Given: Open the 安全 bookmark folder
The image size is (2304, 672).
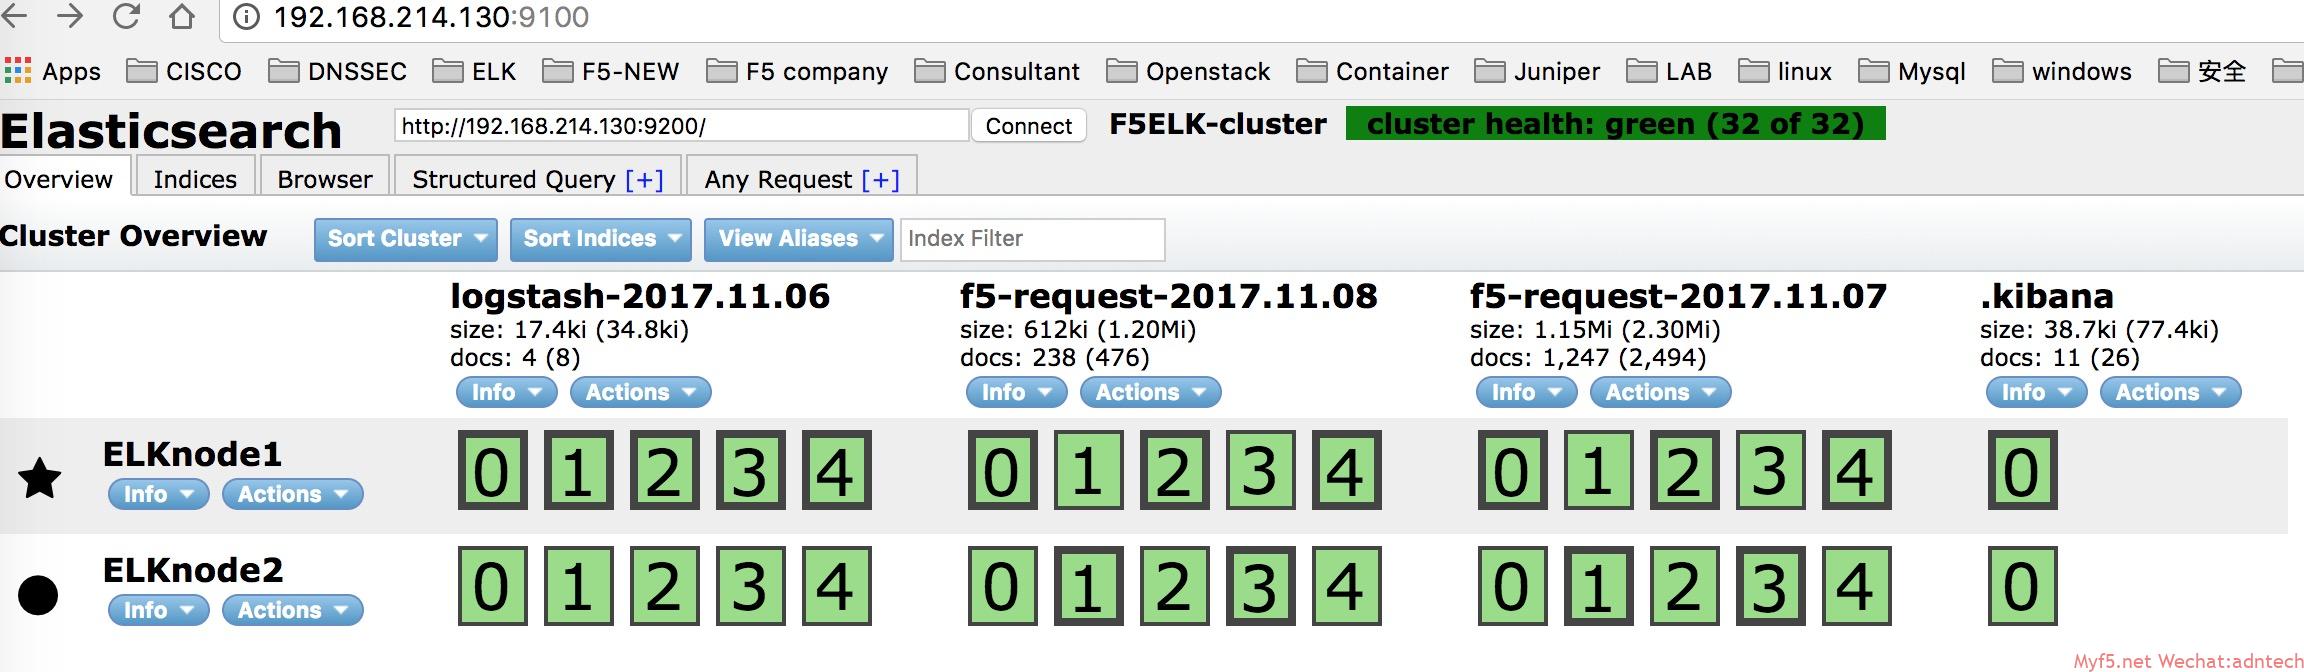Looking at the screenshot, I should click(2202, 71).
